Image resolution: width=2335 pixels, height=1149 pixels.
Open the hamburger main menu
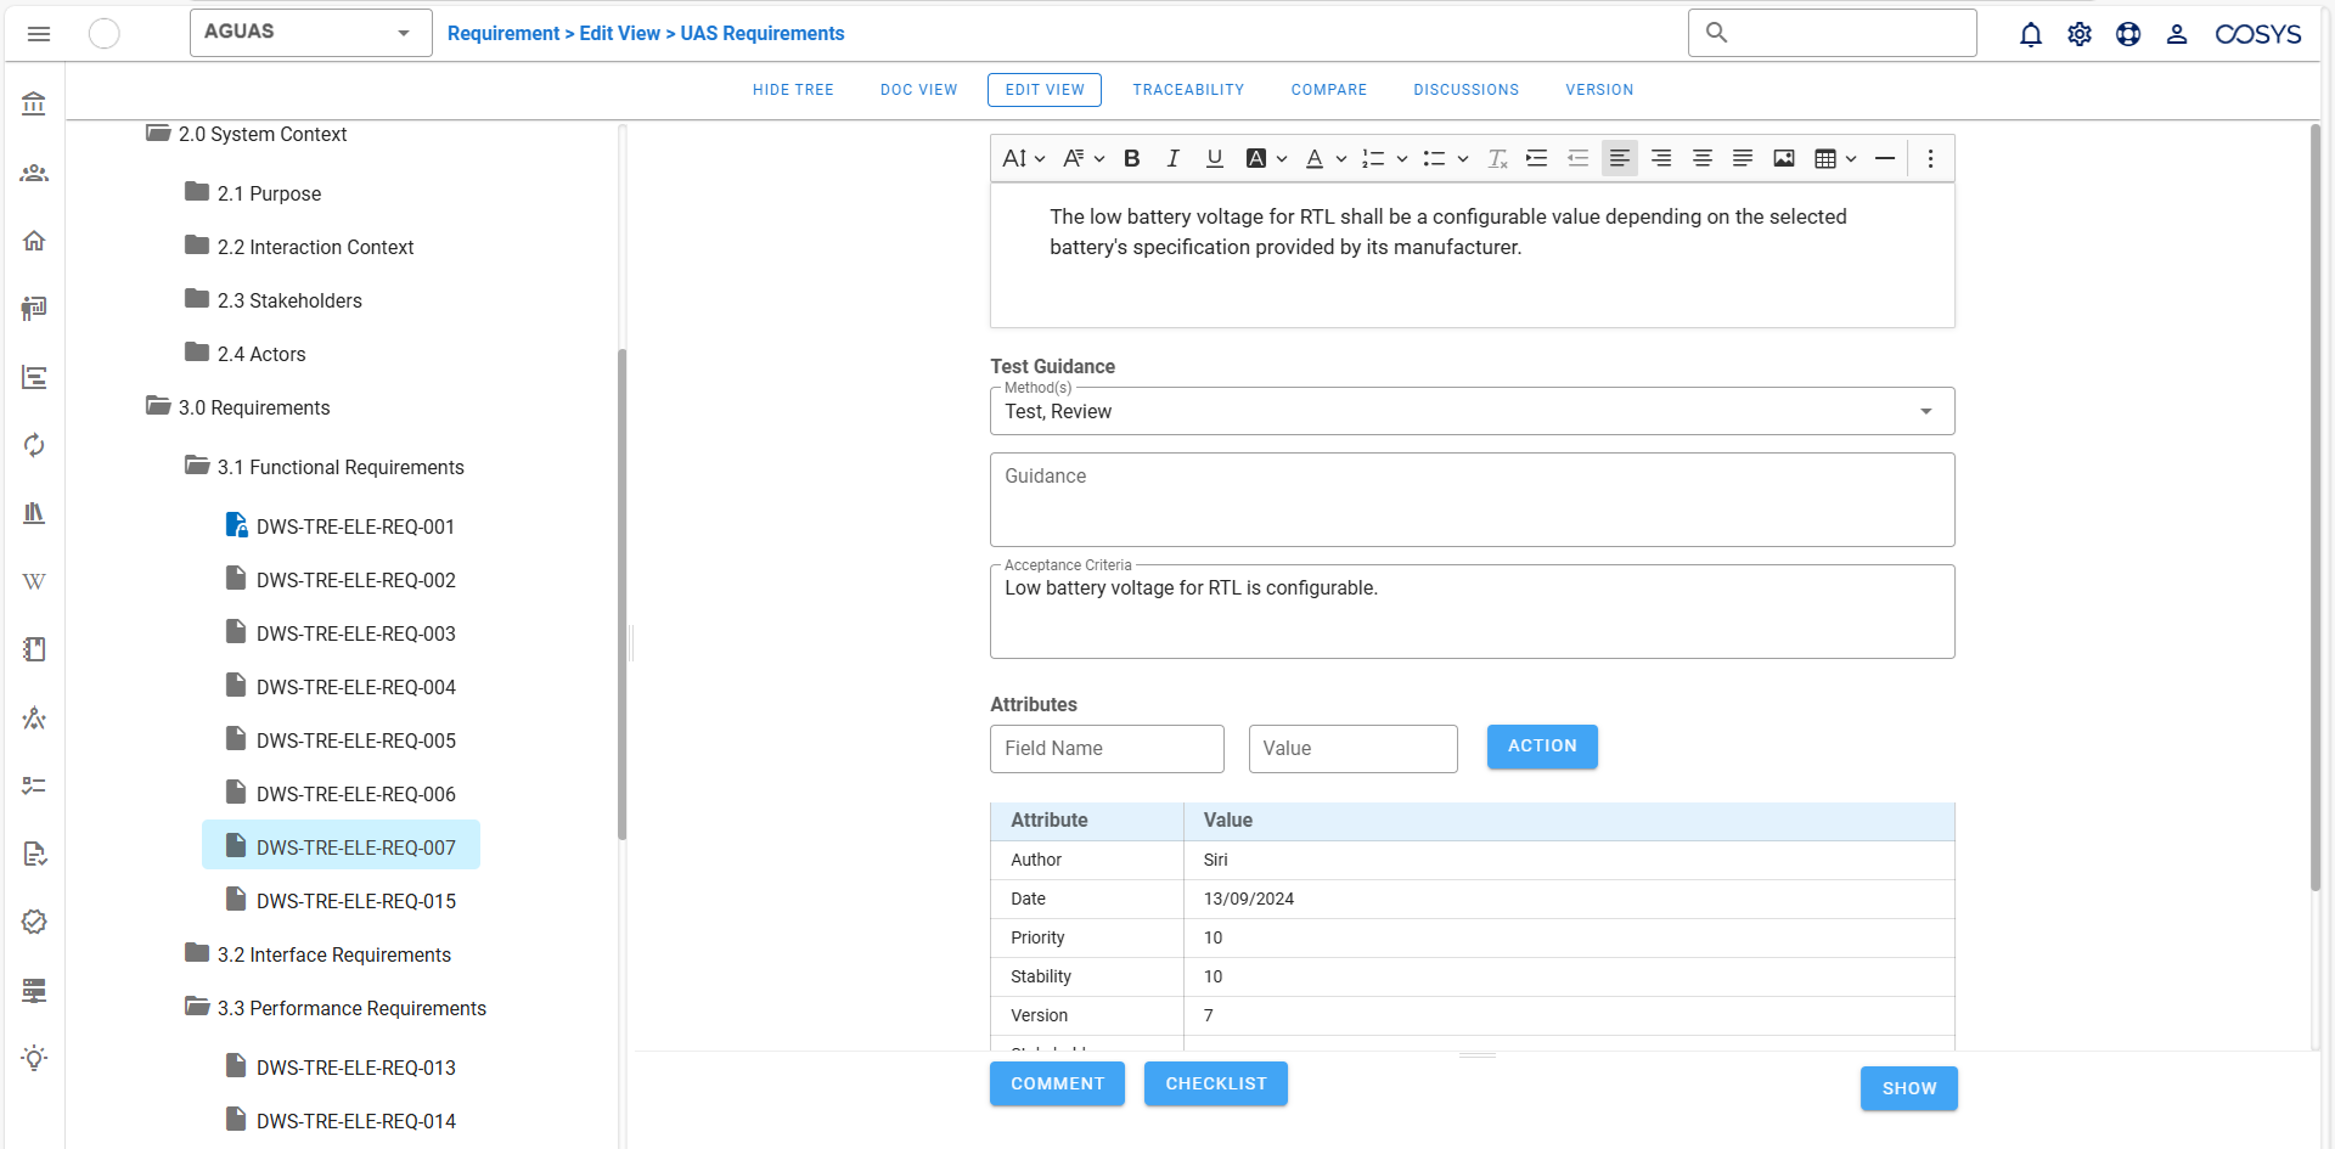pyautogui.click(x=38, y=34)
